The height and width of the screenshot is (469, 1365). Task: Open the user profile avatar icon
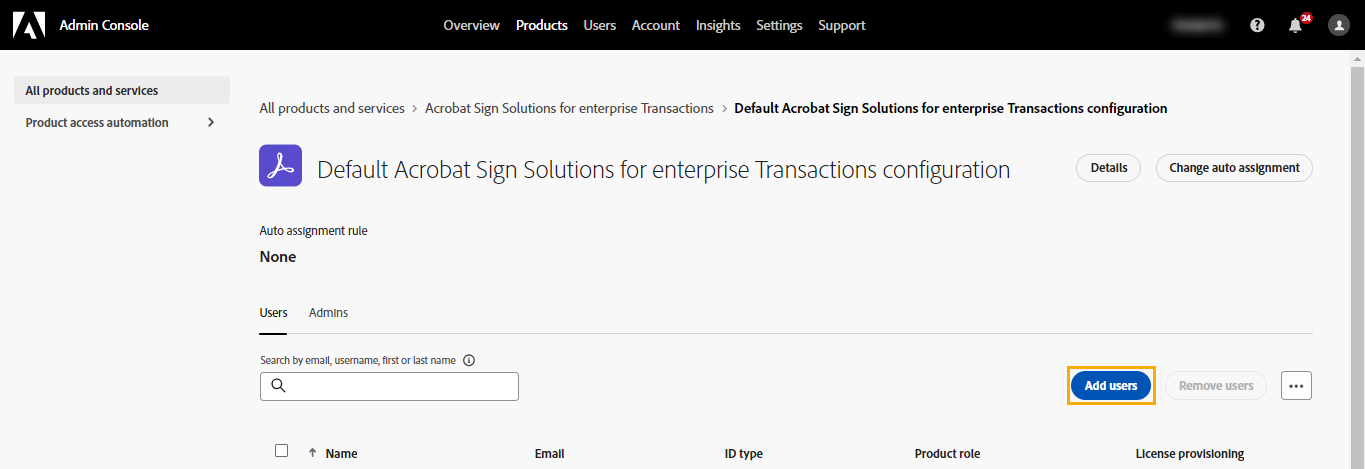[x=1339, y=25]
